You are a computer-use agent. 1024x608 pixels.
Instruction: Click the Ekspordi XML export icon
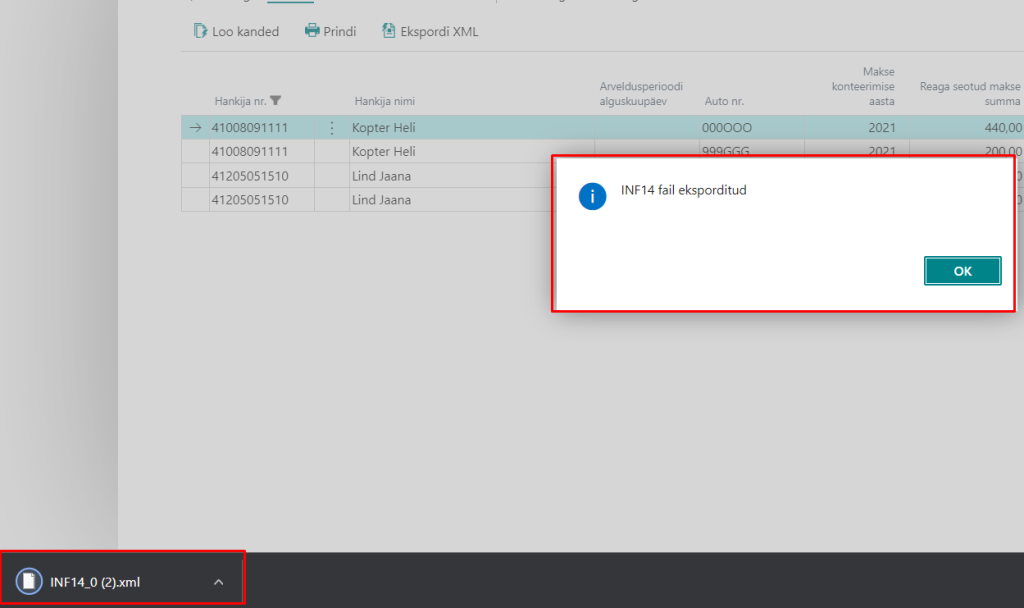coord(389,32)
